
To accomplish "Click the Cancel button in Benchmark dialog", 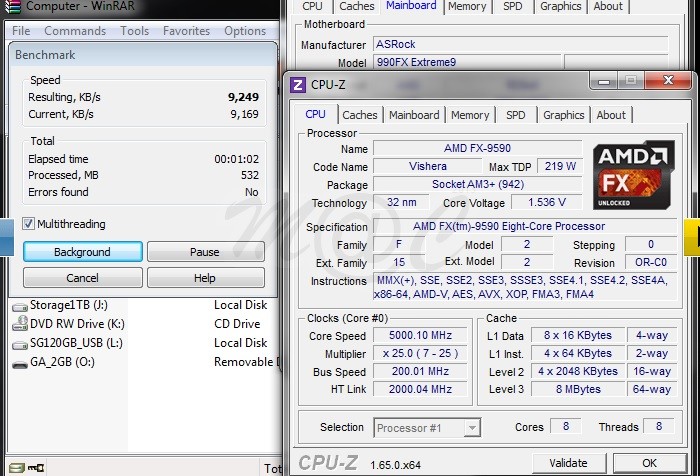I will [x=82, y=278].
